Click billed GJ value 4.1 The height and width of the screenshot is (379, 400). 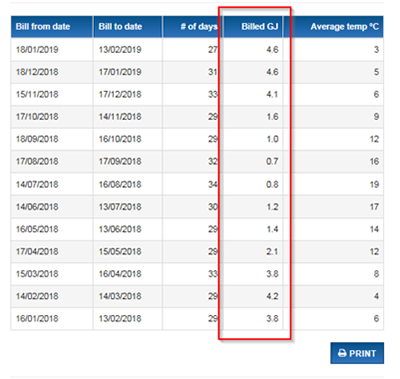click(x=272, y=94)
